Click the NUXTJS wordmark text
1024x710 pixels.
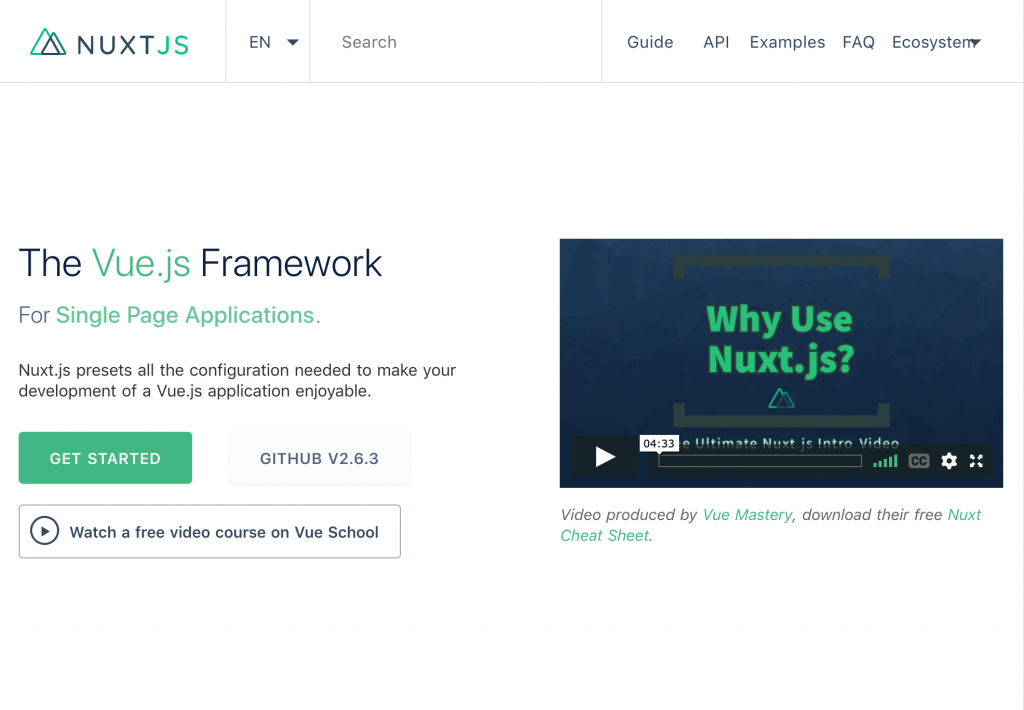pyautogui.click(x=133, y=45)
